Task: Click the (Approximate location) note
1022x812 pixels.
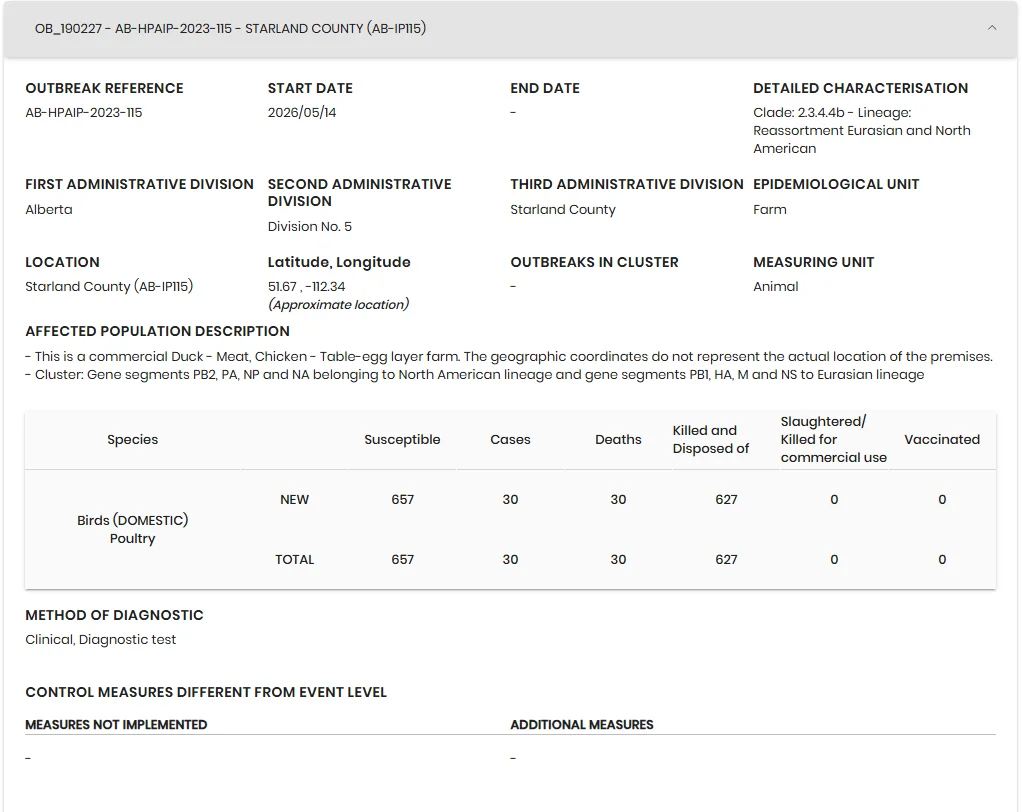Action: point(338,304)
